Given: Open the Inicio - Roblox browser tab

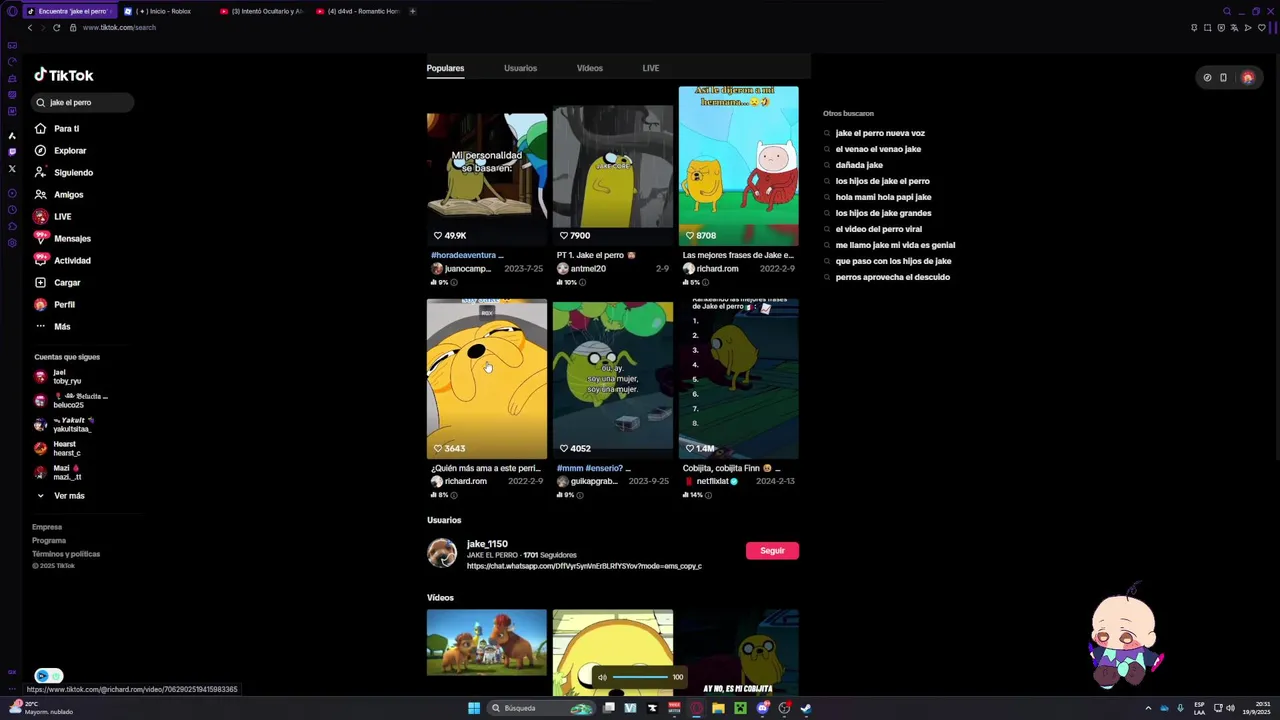Looking at the screenshot, I should click(165, 11).
